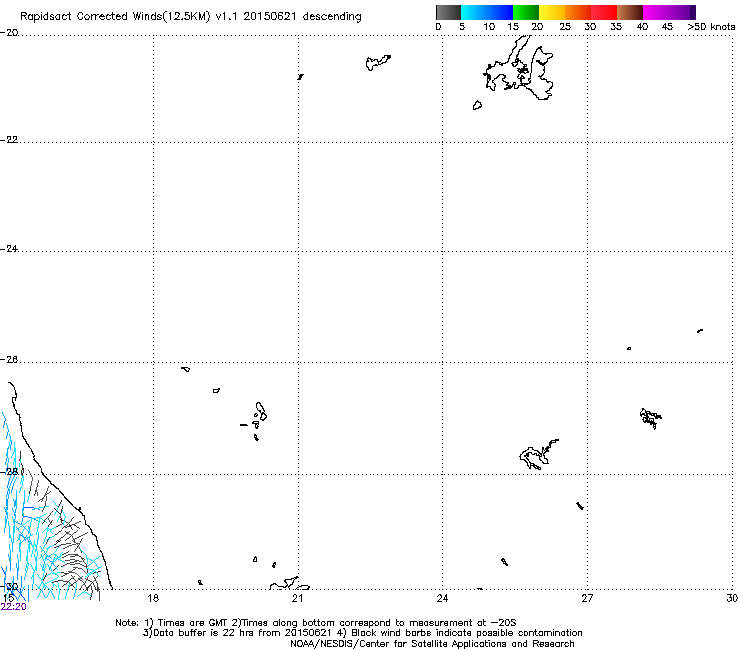Image resolution: width=740 pixels, height=650 pixels.
Task: Click the '-26' latitude label
Action: click(x=9, y=360)
